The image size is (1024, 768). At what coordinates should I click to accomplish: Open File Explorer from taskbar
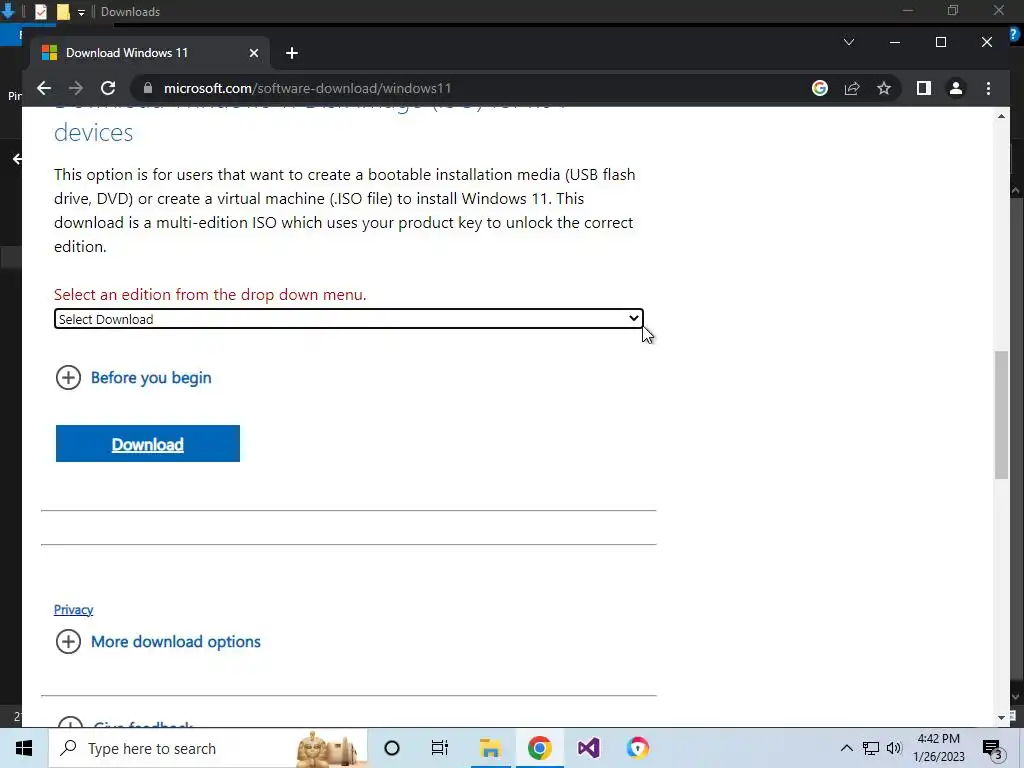(490, 748)
